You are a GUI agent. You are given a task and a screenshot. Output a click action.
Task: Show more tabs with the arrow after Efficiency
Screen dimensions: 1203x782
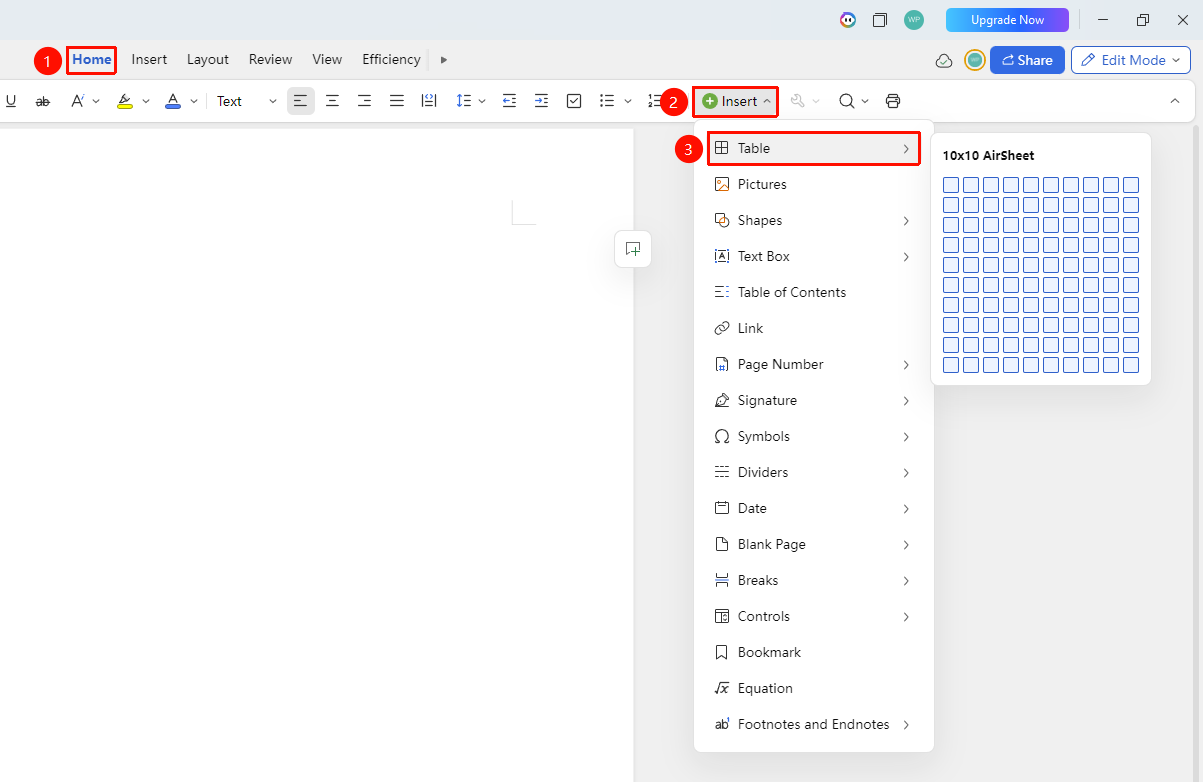click(x=444, y=60)
